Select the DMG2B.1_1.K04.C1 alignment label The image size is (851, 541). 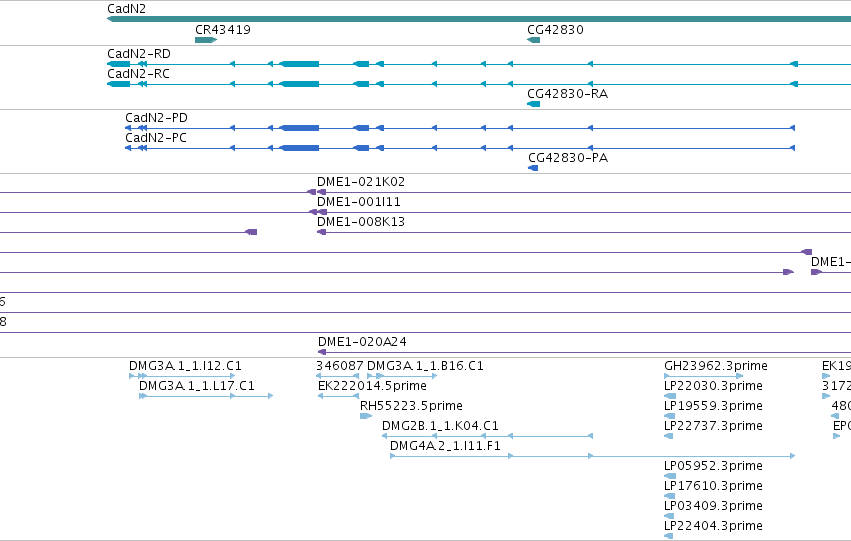(x=440, y=426)
